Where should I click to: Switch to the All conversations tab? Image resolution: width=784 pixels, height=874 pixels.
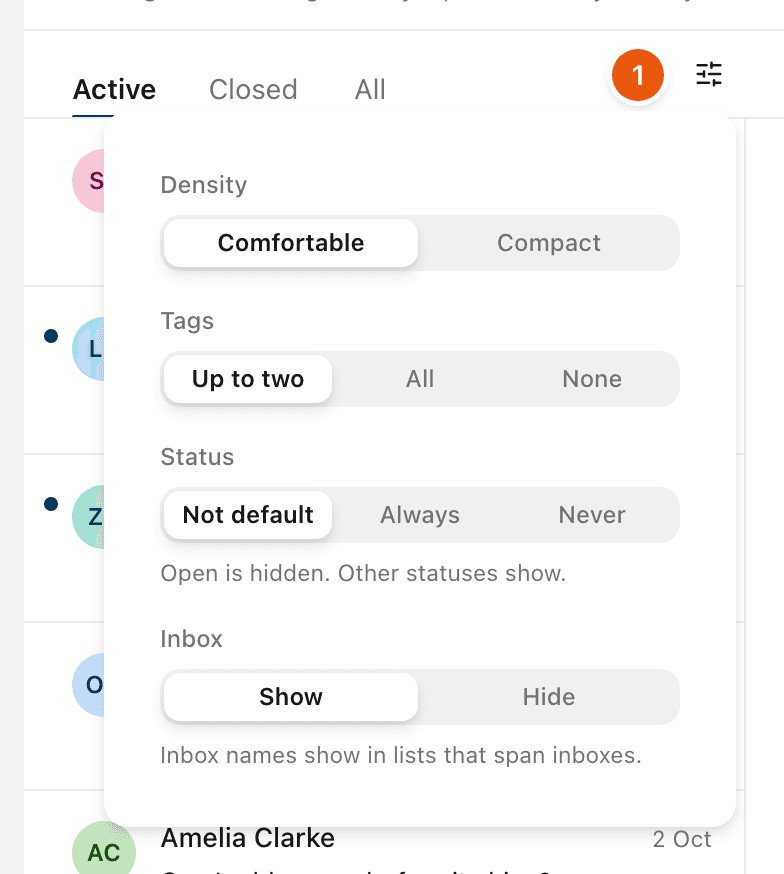pyautogui.click(x=370, y=90)
